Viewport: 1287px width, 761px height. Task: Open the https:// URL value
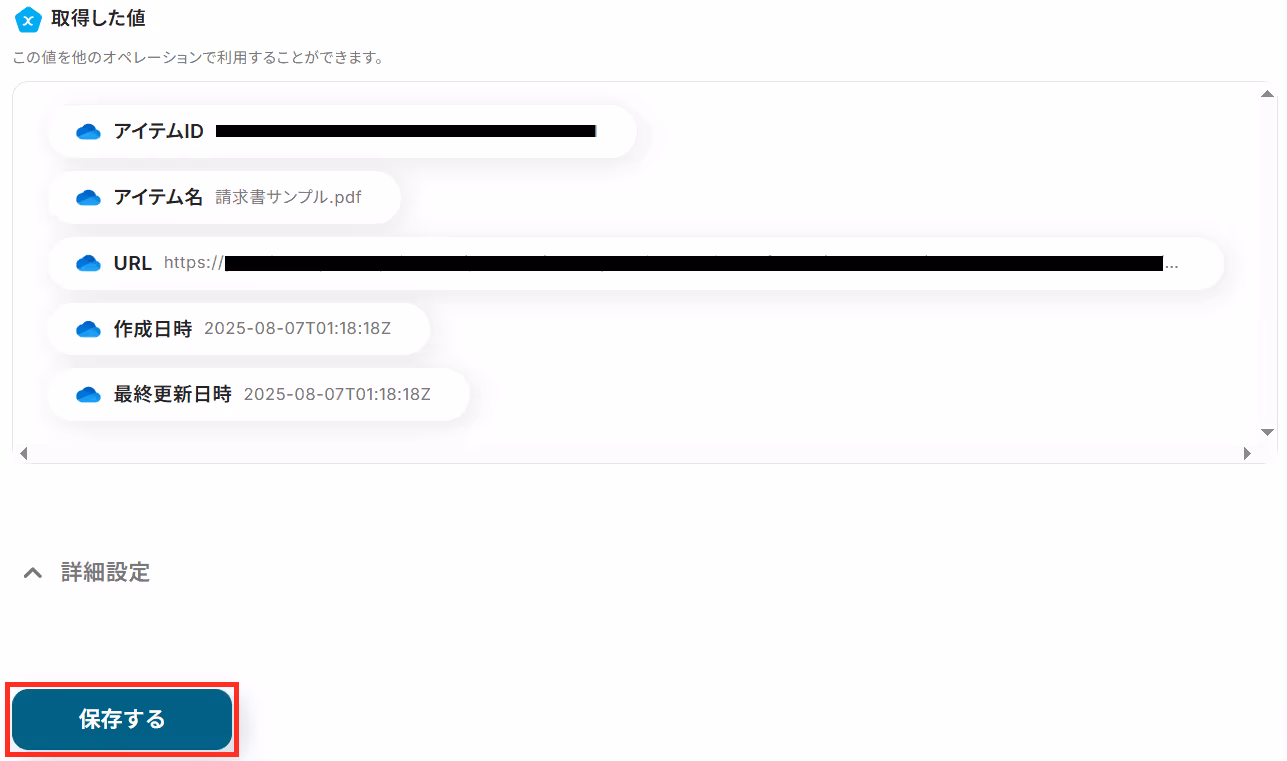click(671, 264)
